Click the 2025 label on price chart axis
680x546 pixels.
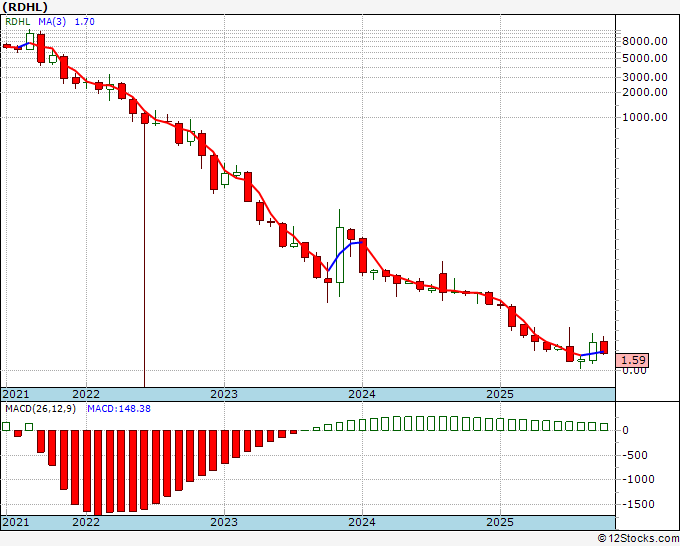[x=500, y=394]
